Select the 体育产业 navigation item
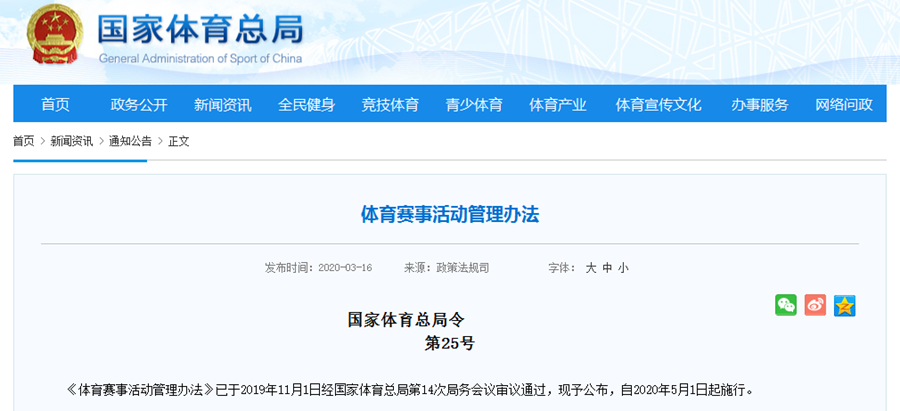 558,104
